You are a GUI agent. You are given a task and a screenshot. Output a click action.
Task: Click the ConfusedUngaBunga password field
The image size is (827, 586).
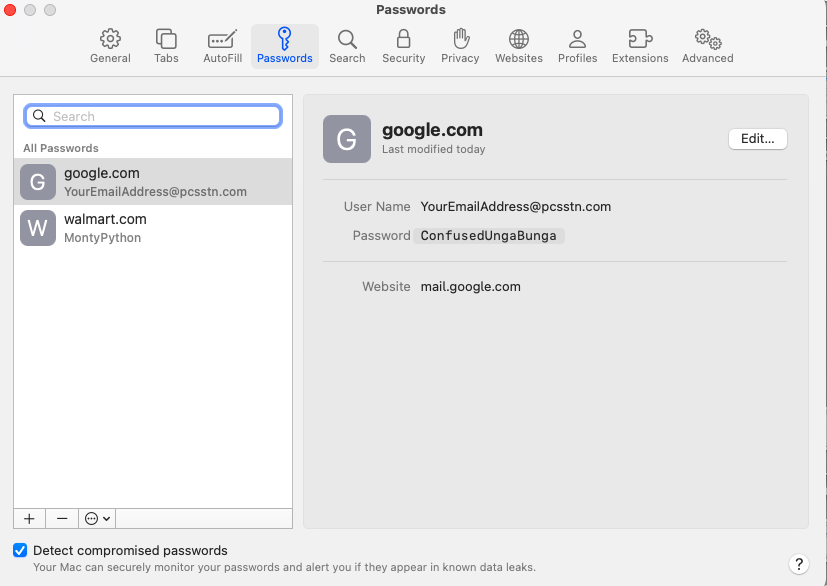pos(488,236)
